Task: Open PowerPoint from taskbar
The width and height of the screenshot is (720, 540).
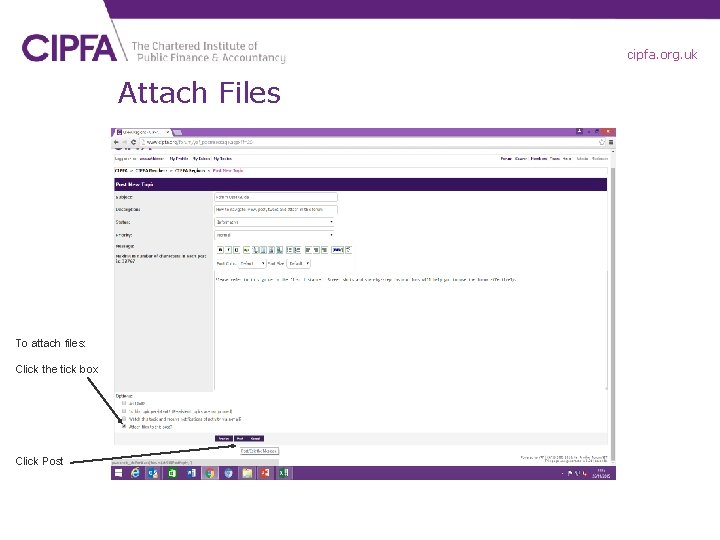Action: pyautogui.click(x=265, y=473)
